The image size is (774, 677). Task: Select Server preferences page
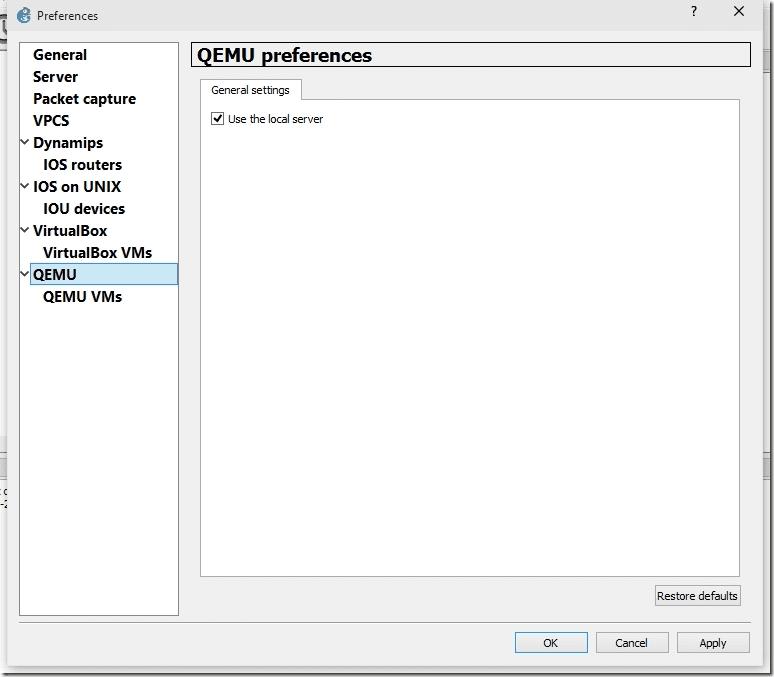(x=55, y=77)
